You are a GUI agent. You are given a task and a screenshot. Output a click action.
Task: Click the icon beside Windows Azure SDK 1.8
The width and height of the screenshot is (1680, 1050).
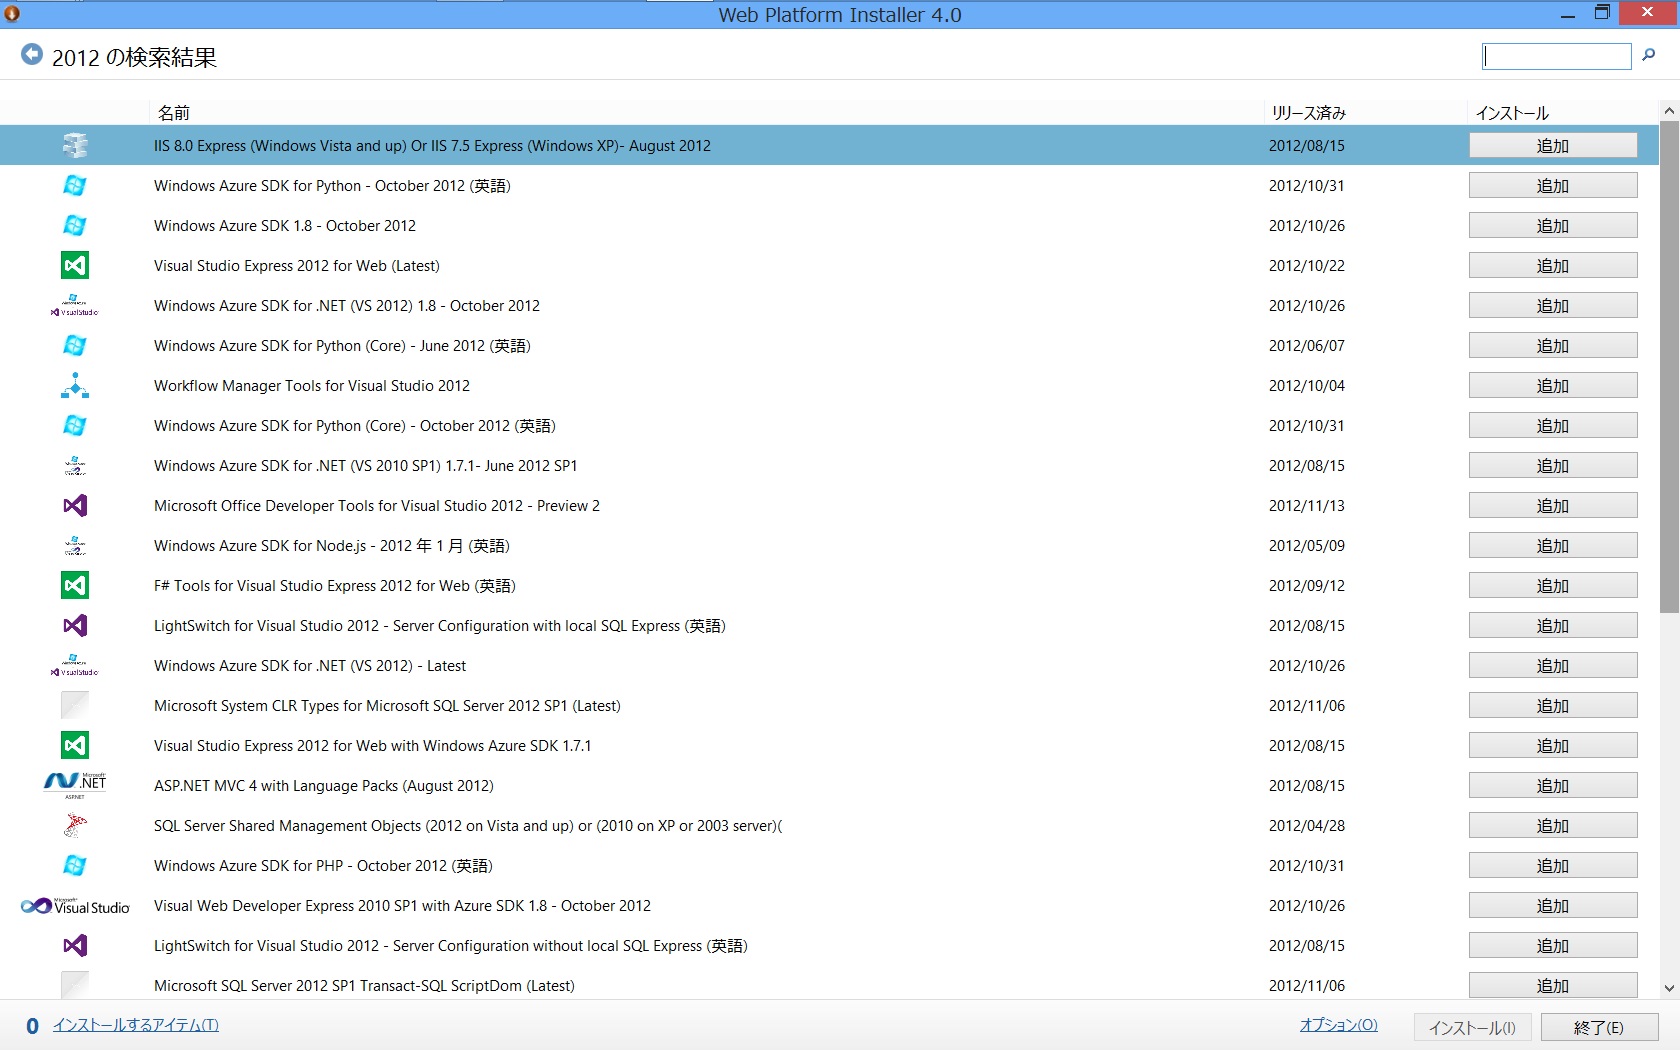point(75,226)
